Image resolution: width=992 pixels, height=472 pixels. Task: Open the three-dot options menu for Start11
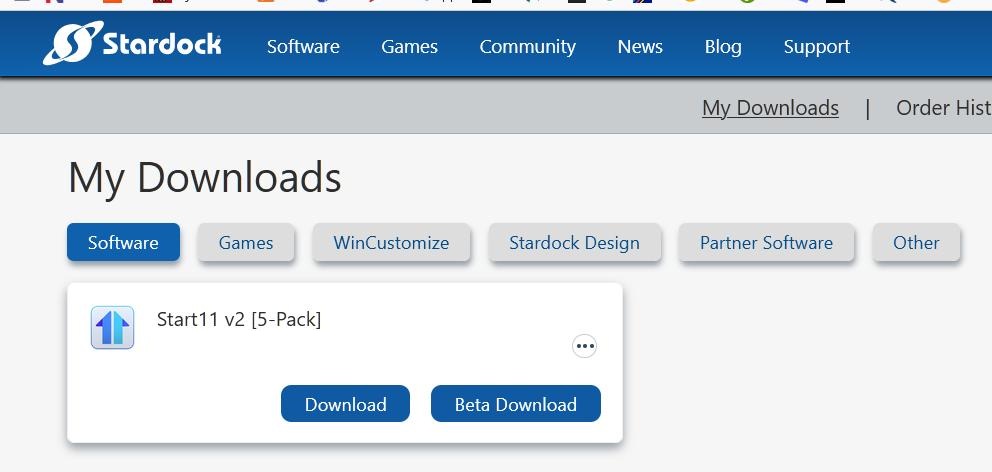pos(584,346)
